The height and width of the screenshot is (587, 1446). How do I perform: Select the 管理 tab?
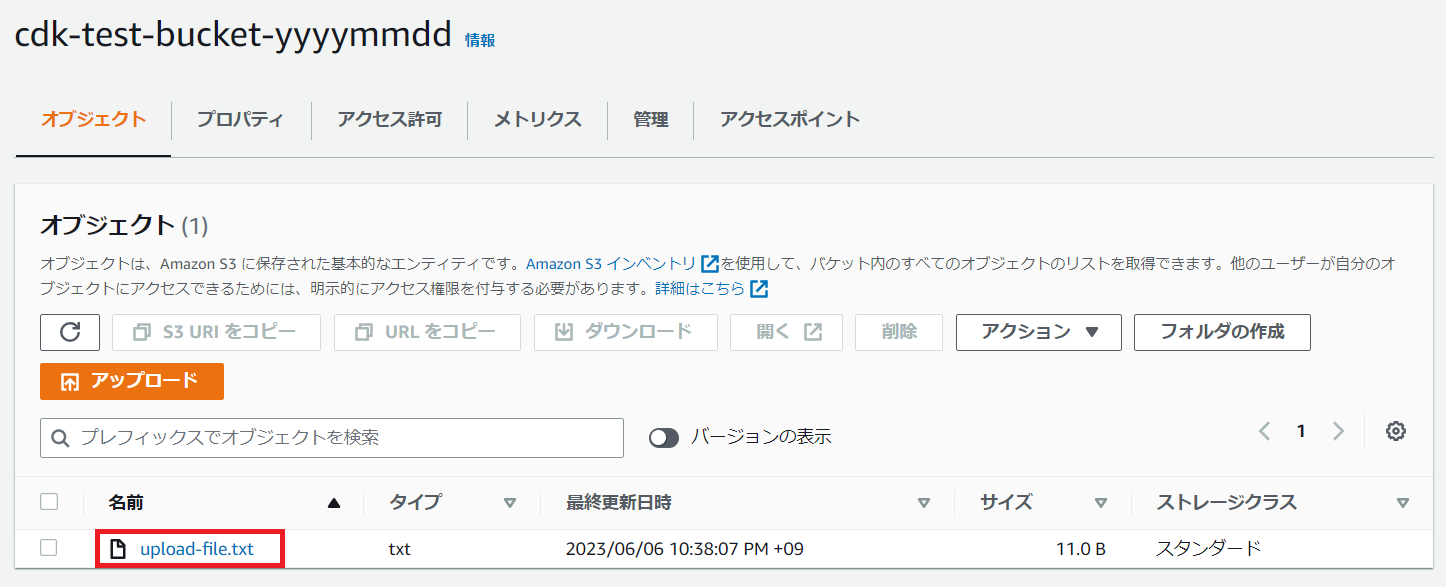coord(650,120)
